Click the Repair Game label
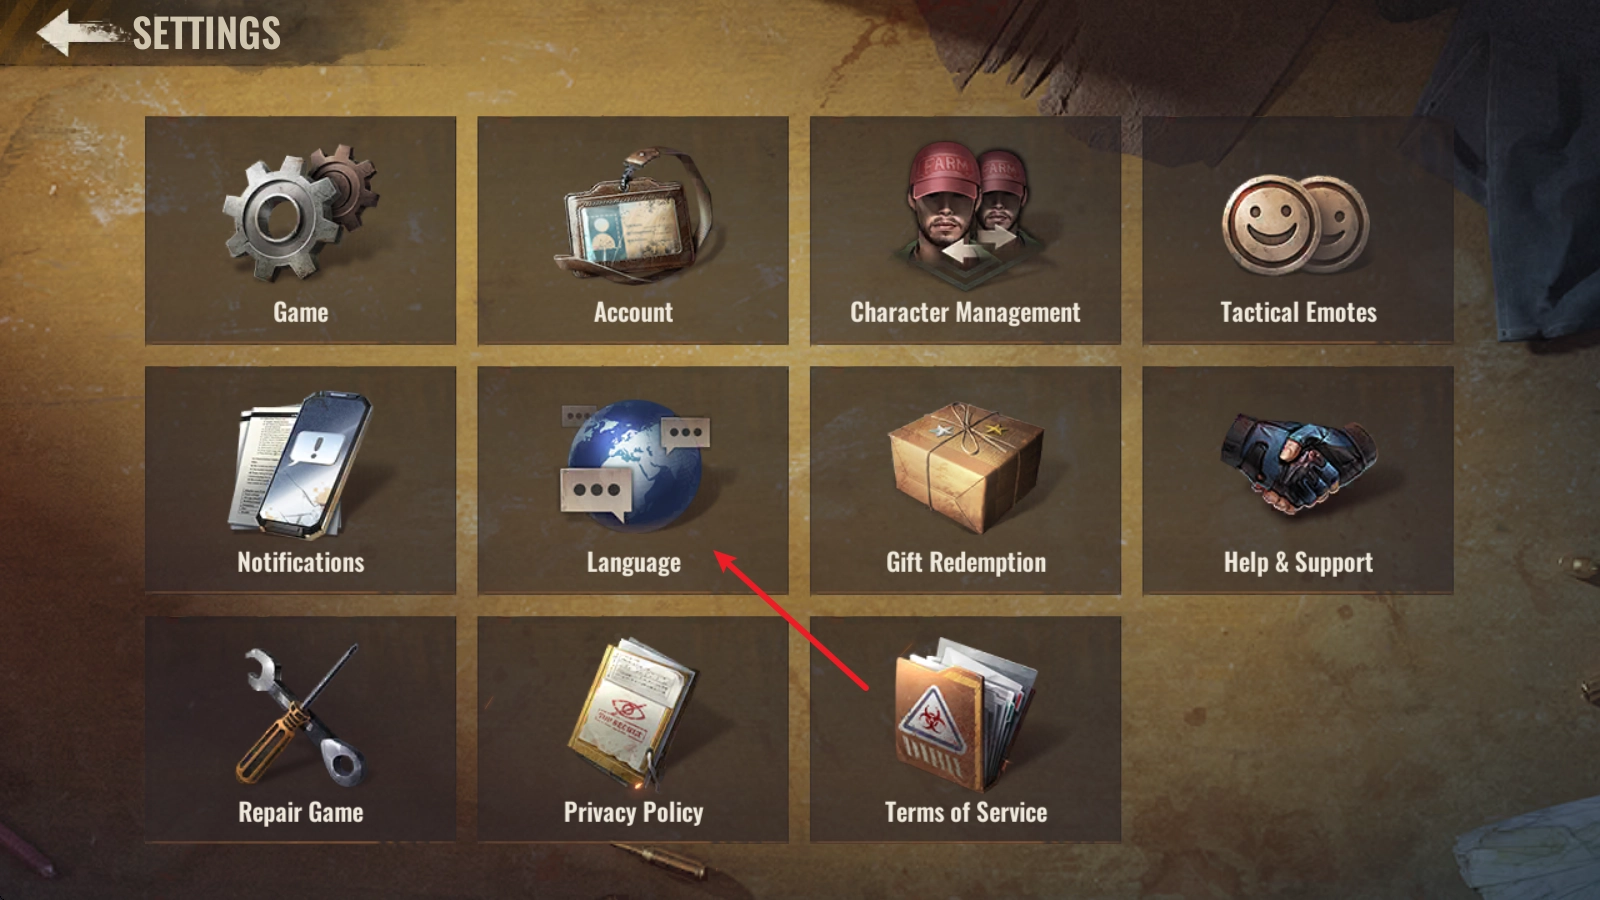 [300, 813]
